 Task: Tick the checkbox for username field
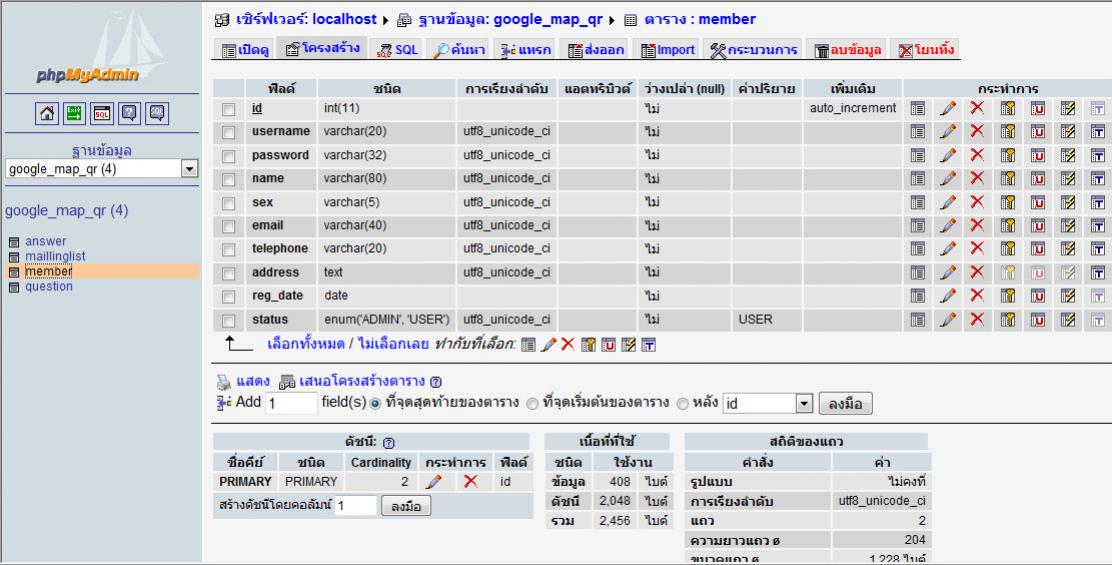click(228, 133)
